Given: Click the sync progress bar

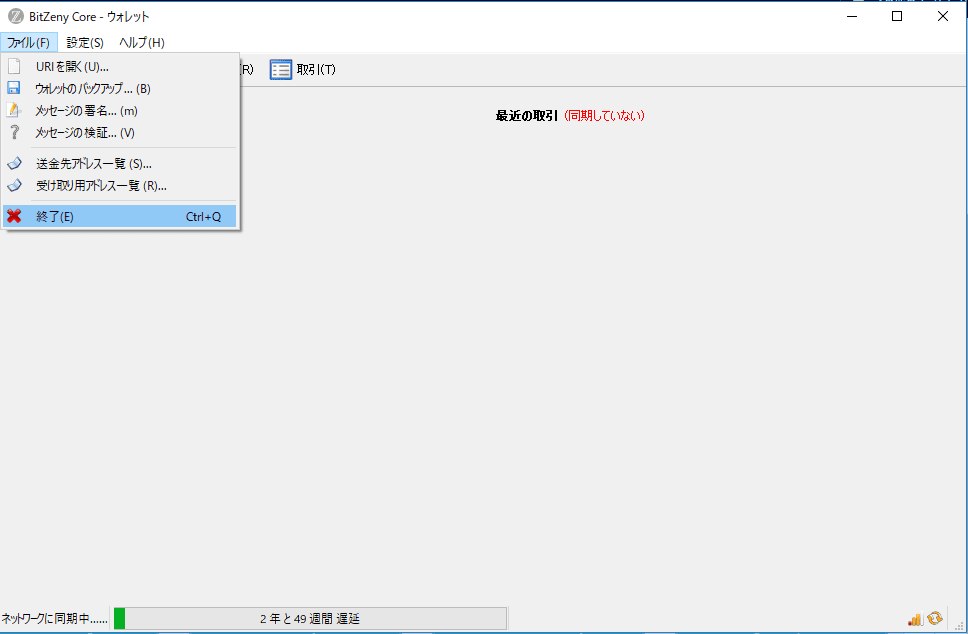Looking at the screenshot, I should coord(311,619).
